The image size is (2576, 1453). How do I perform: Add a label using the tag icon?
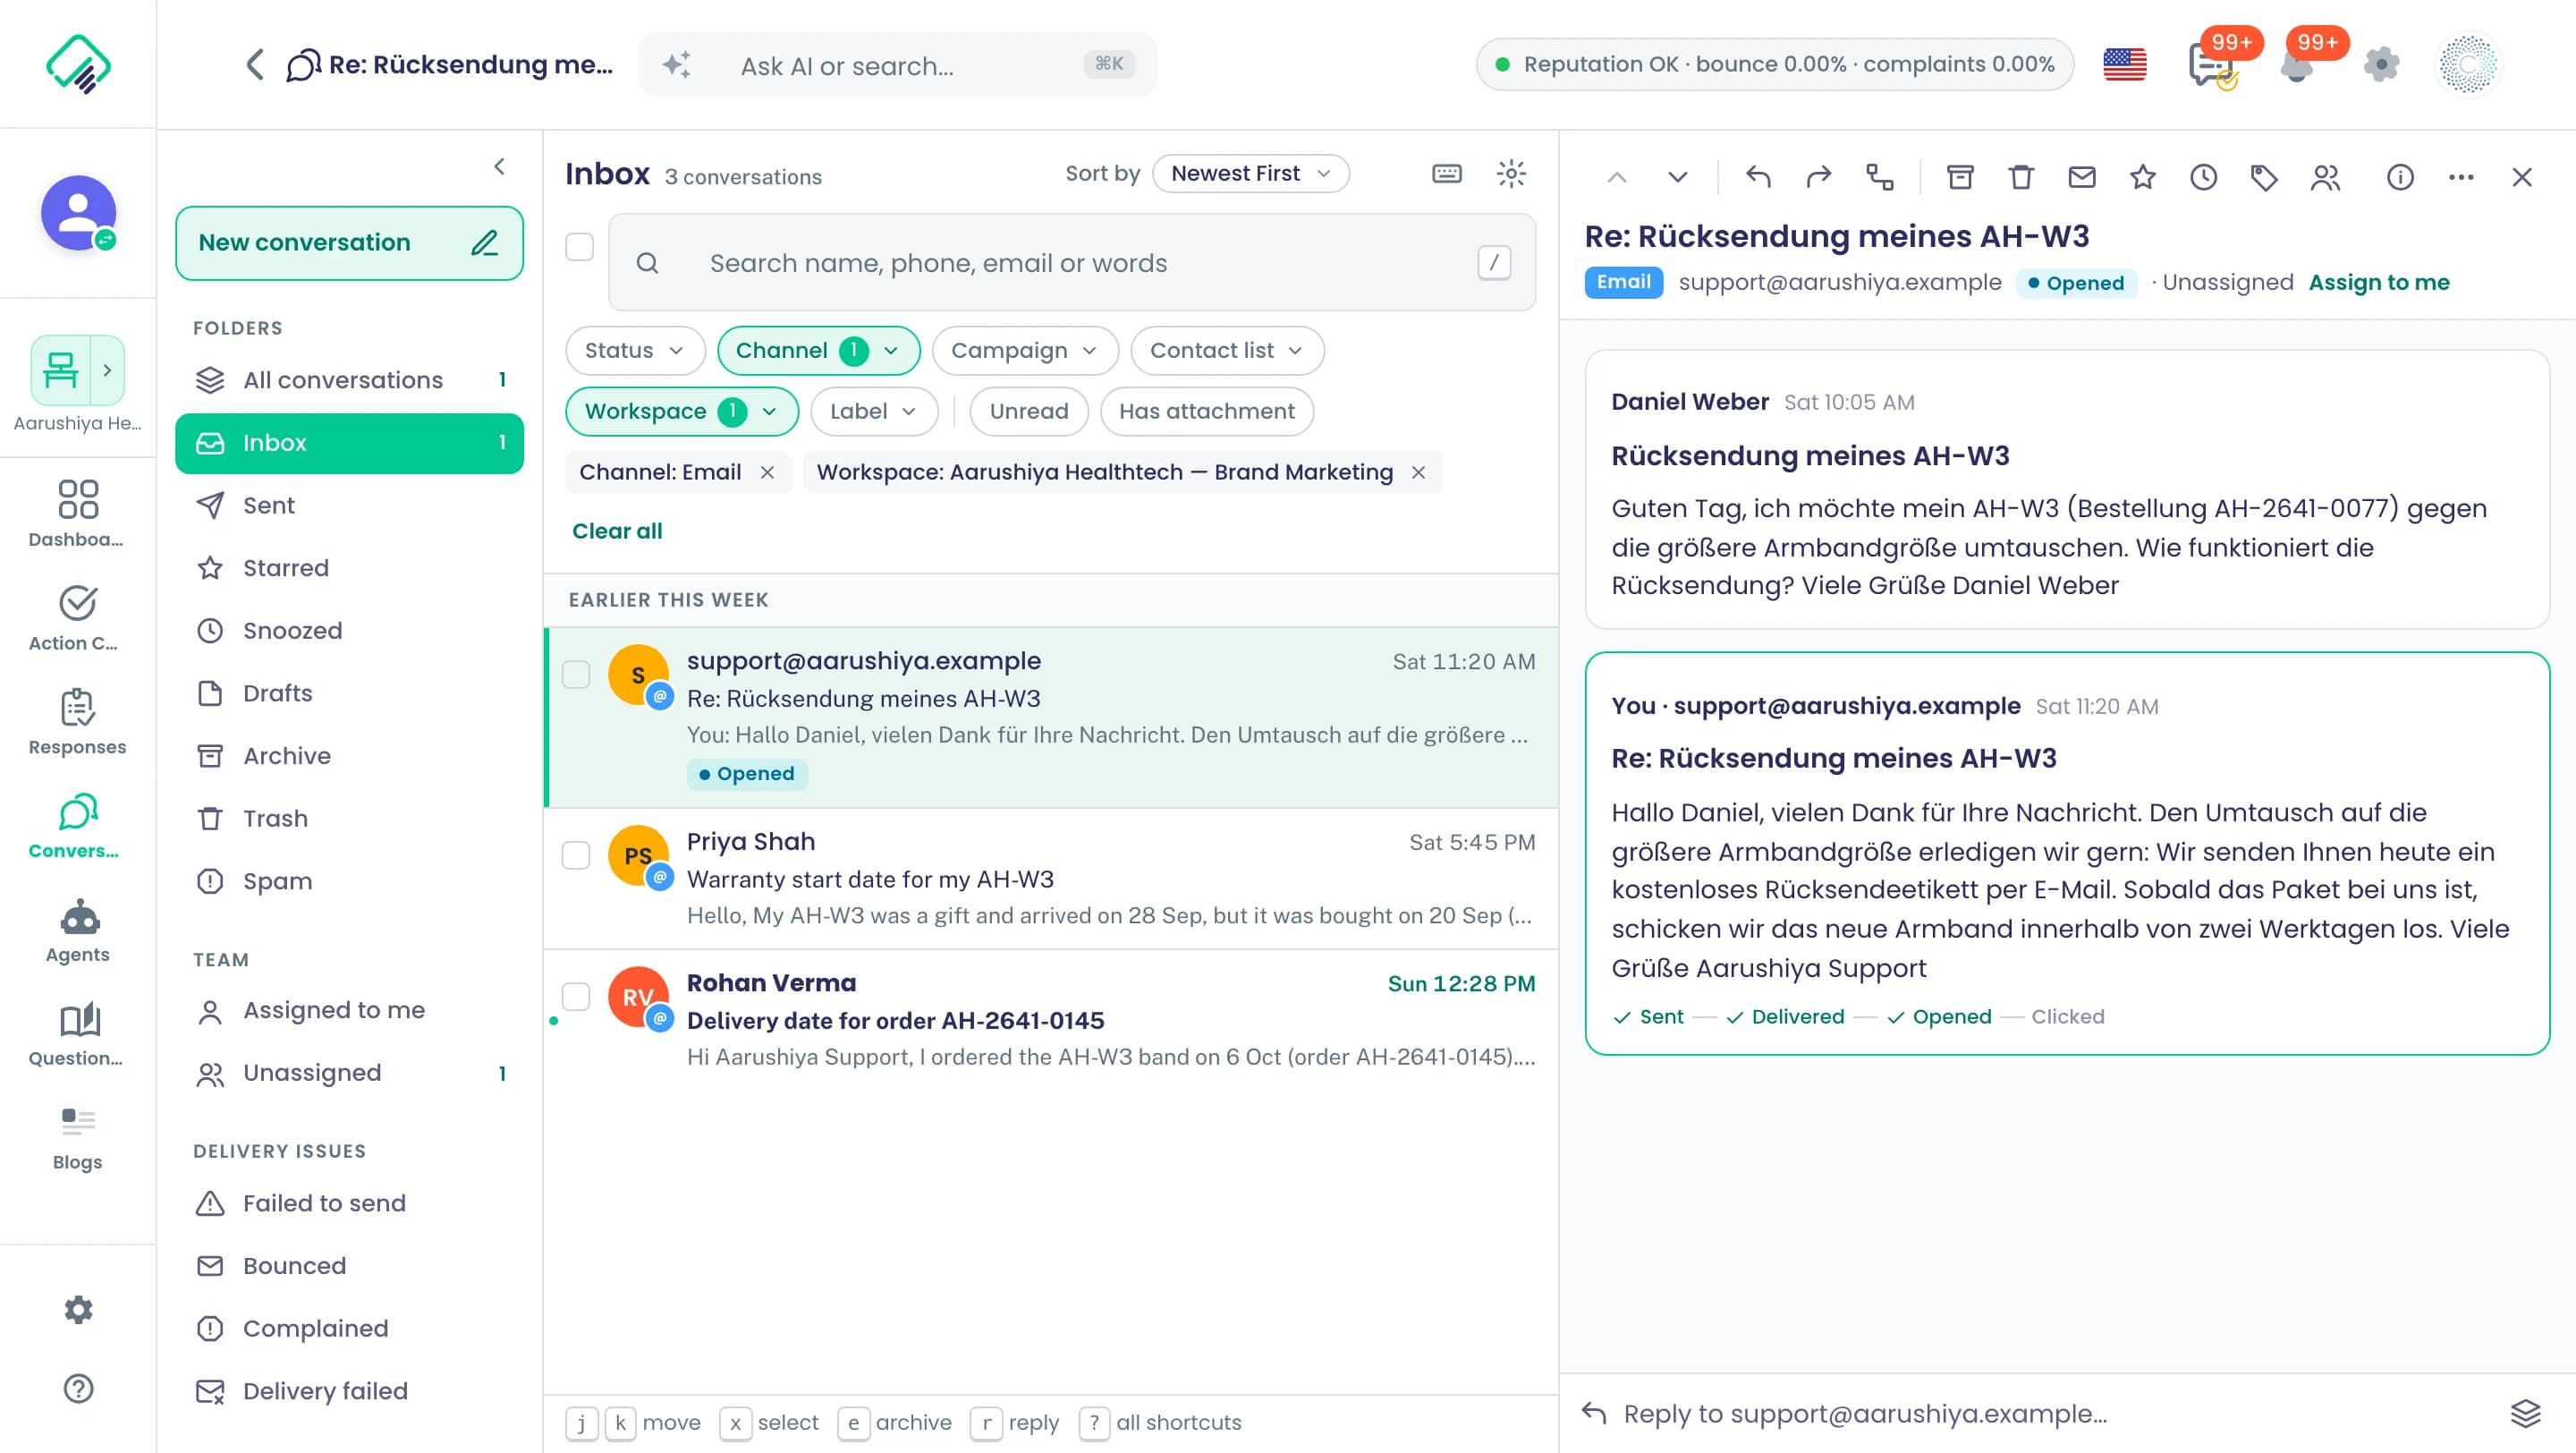coord(2264,177)
